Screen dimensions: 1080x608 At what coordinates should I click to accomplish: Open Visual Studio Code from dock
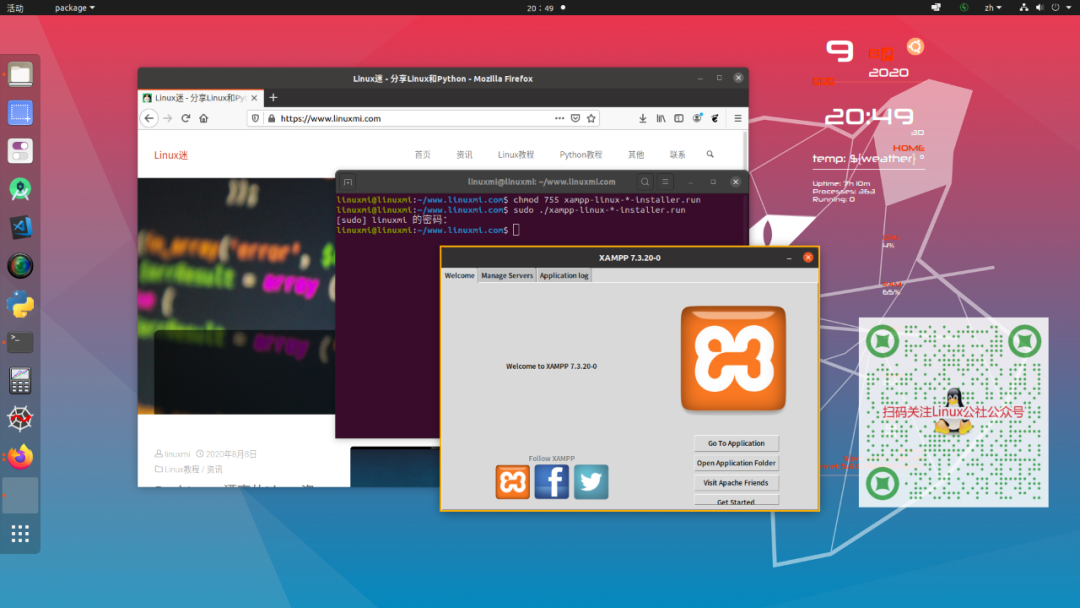tap(20, 227)
